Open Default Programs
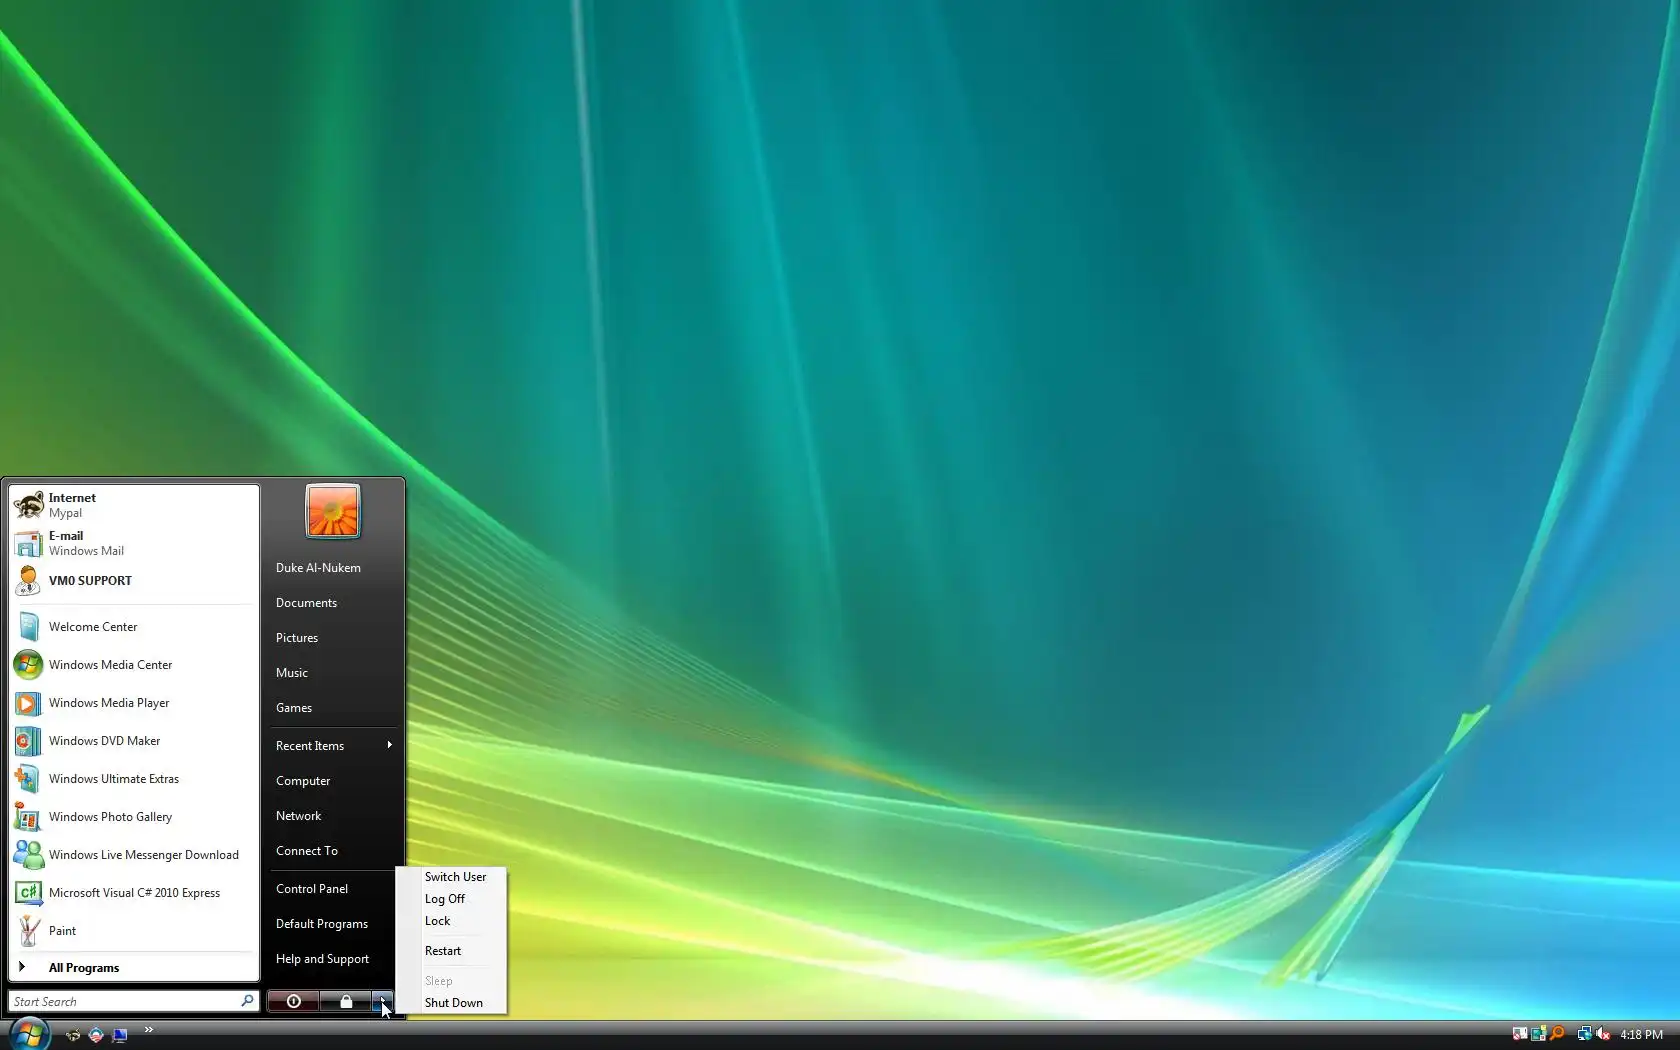The image size is (1680, 1050). [334, 924]
